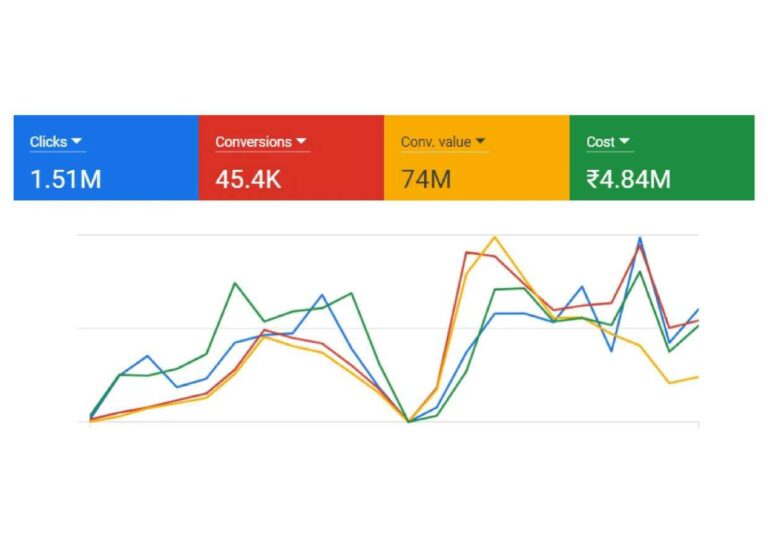Image resolution: width=768 pixels, height=543 pixels.
Task: Click the red line's first peak after the dip
Action: [466, 252]
